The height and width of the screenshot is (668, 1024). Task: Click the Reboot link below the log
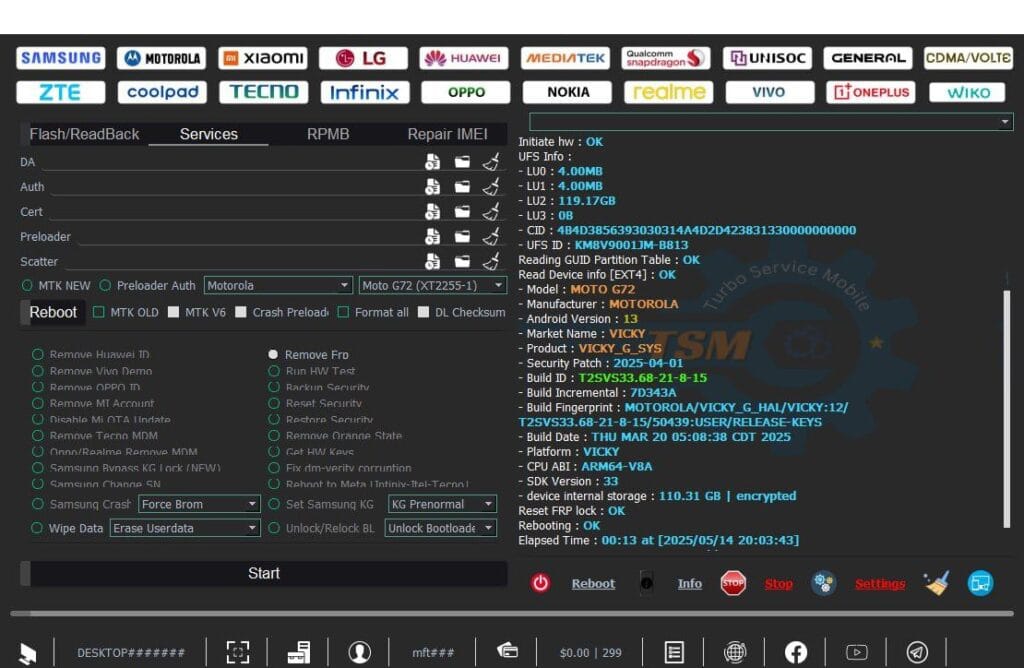[593, 584]
